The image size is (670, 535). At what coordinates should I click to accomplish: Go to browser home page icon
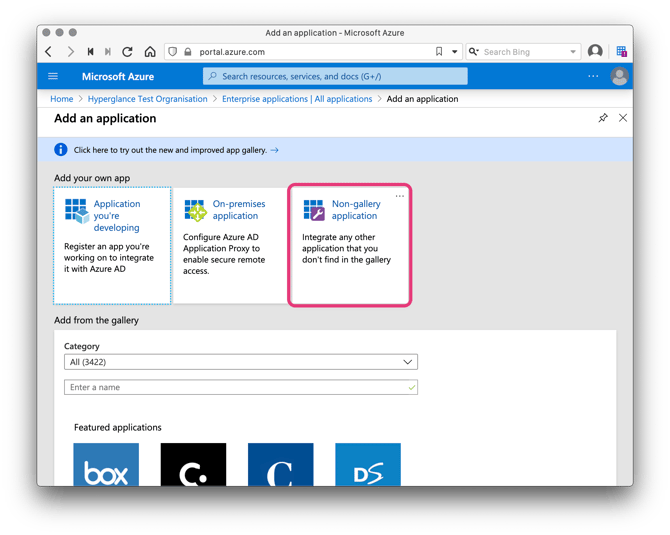pos(150,52)
